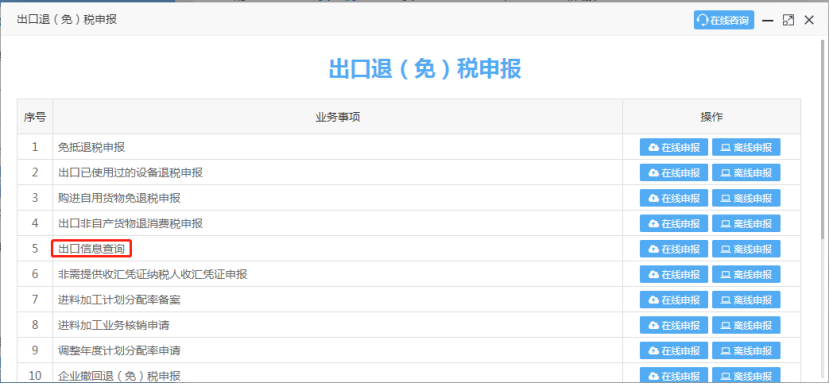Close the 出口退(免)税申报 window
The height and width of the screenshot is (384, 830).
click(x=809, y=20)
